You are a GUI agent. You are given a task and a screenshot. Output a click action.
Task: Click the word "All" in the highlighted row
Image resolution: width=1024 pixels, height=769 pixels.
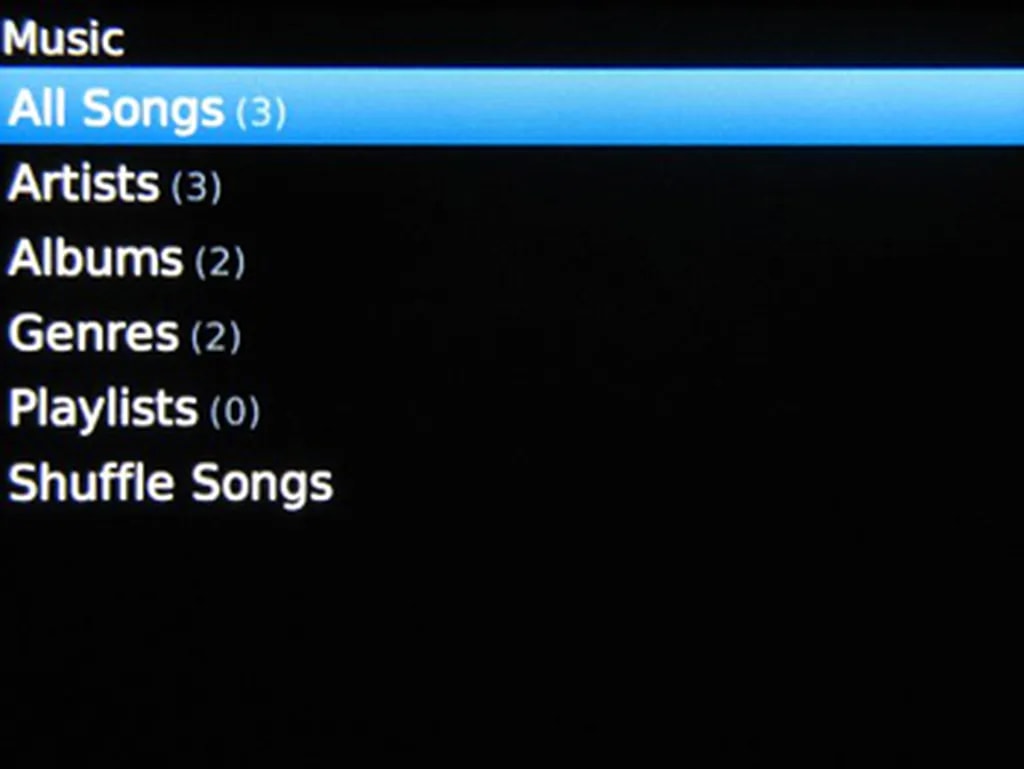tap(37, 108)
